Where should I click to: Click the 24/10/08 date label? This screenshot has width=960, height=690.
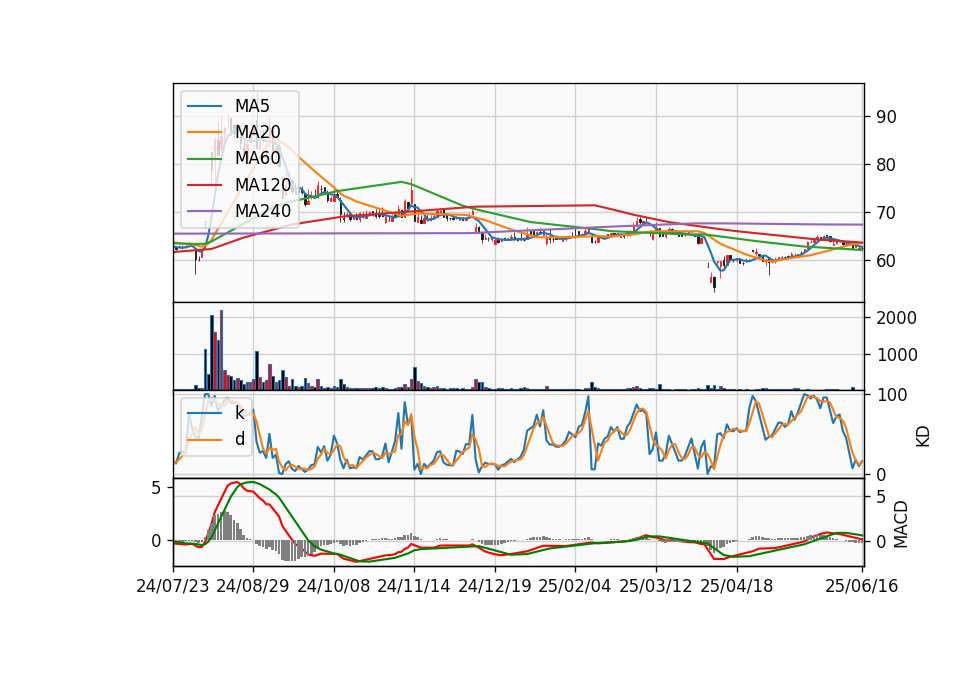pos(334,586)
